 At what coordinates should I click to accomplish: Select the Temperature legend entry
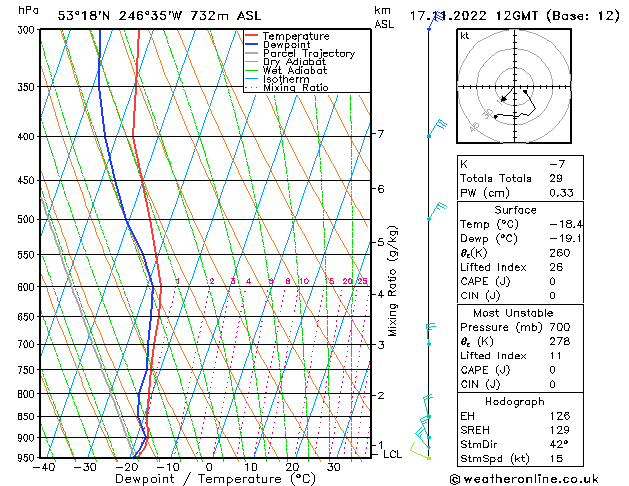298,36
